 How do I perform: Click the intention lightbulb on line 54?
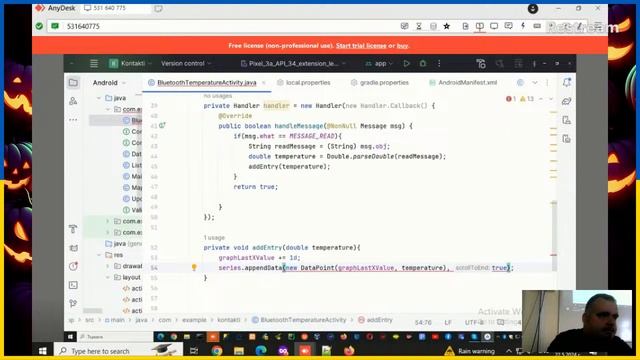194,267
